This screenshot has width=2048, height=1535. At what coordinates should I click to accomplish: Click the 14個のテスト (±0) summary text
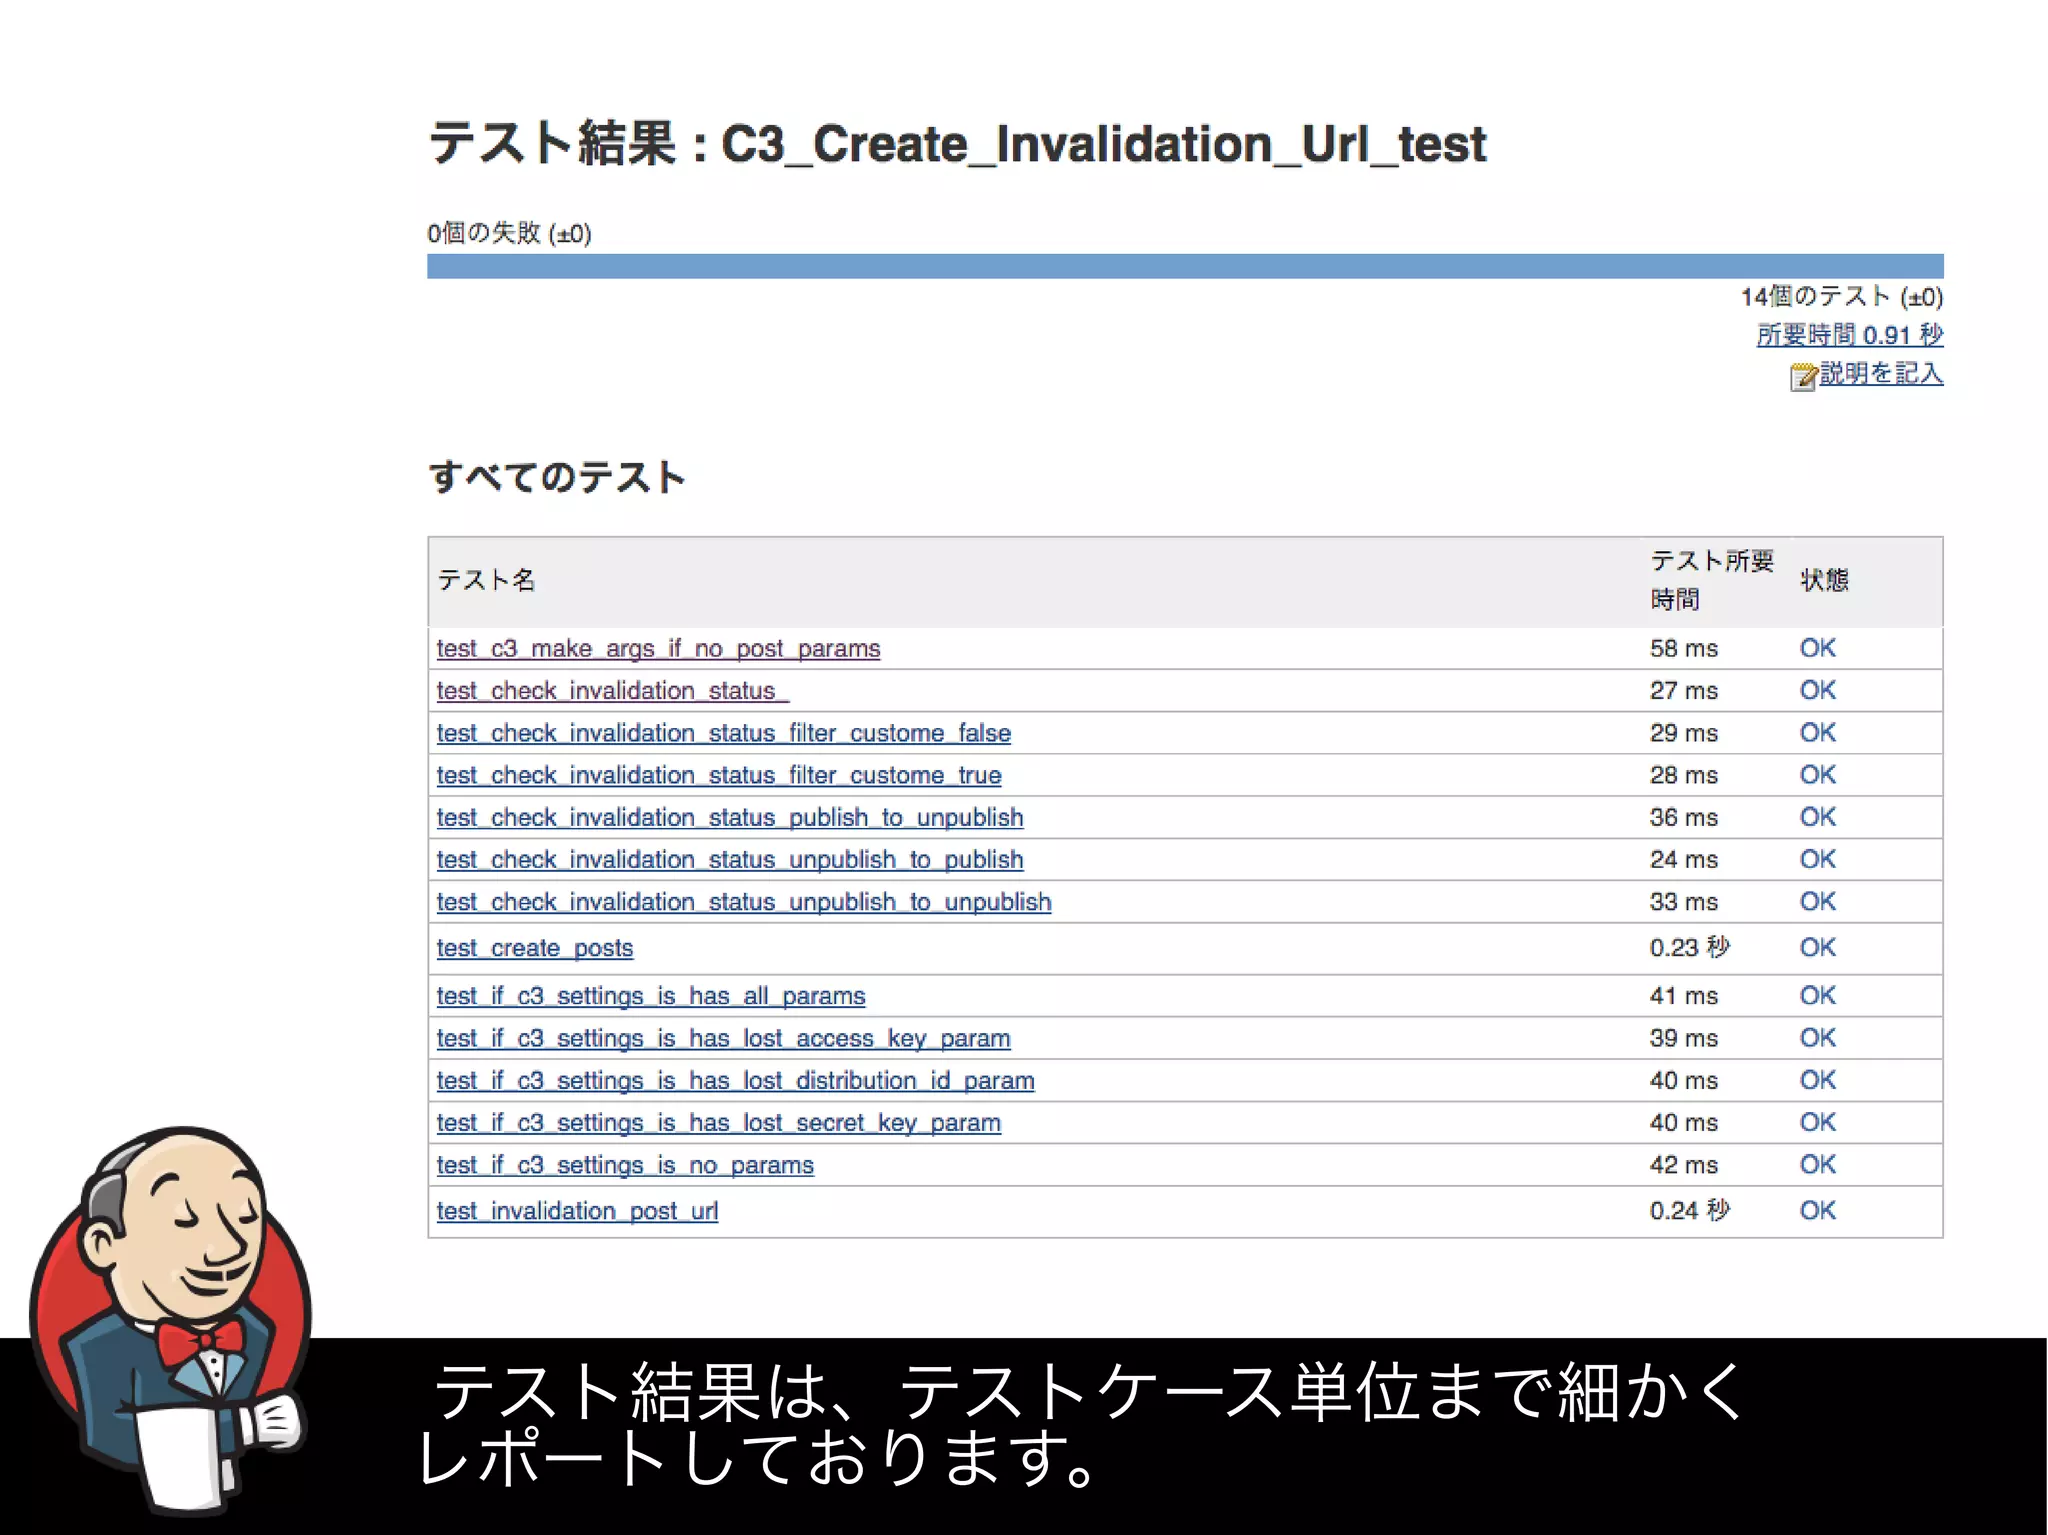(x=1842, y=296)
